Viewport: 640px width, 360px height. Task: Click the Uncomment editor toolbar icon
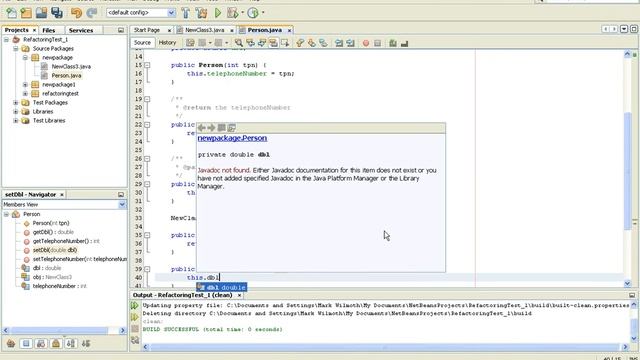404,43
